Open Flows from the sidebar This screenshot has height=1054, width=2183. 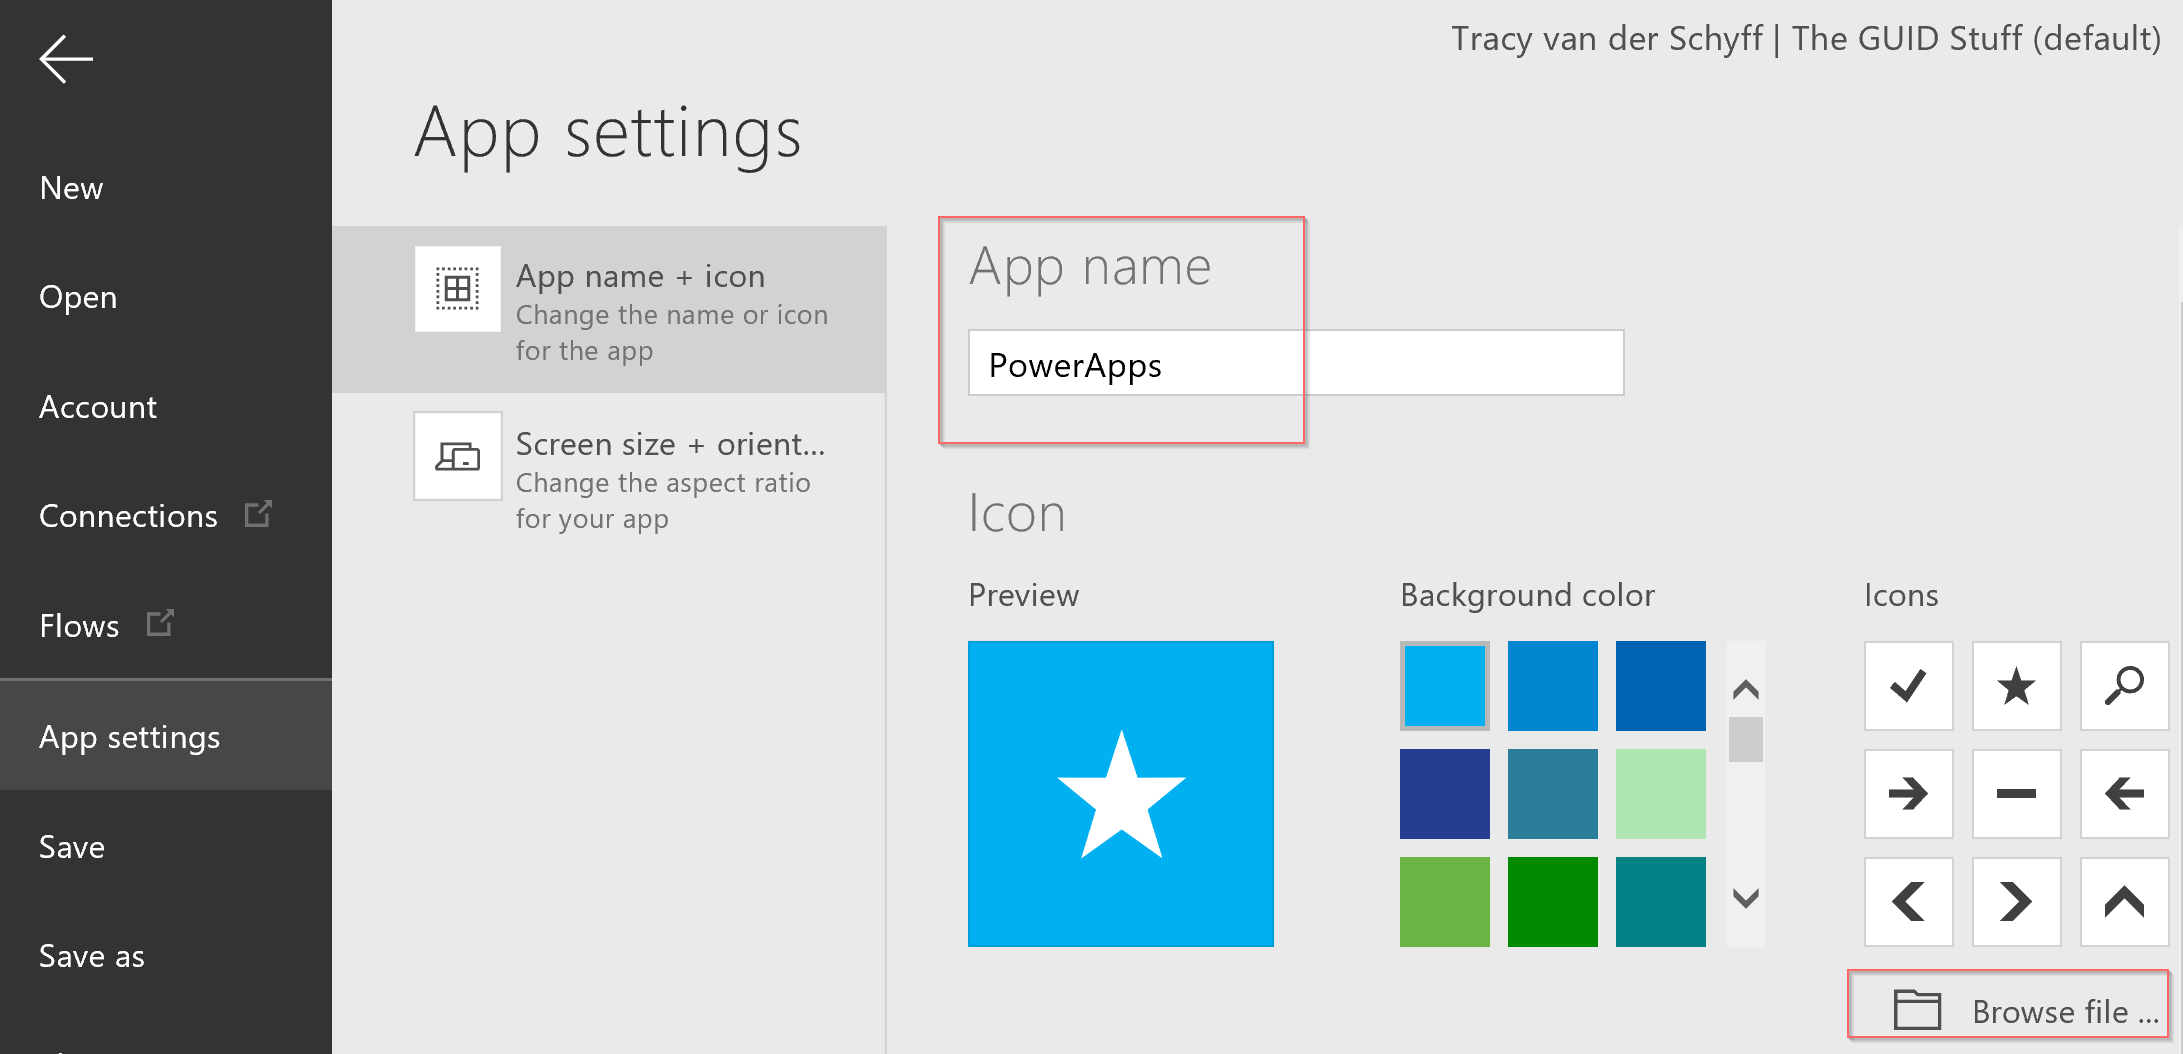(x=79, y=626)
